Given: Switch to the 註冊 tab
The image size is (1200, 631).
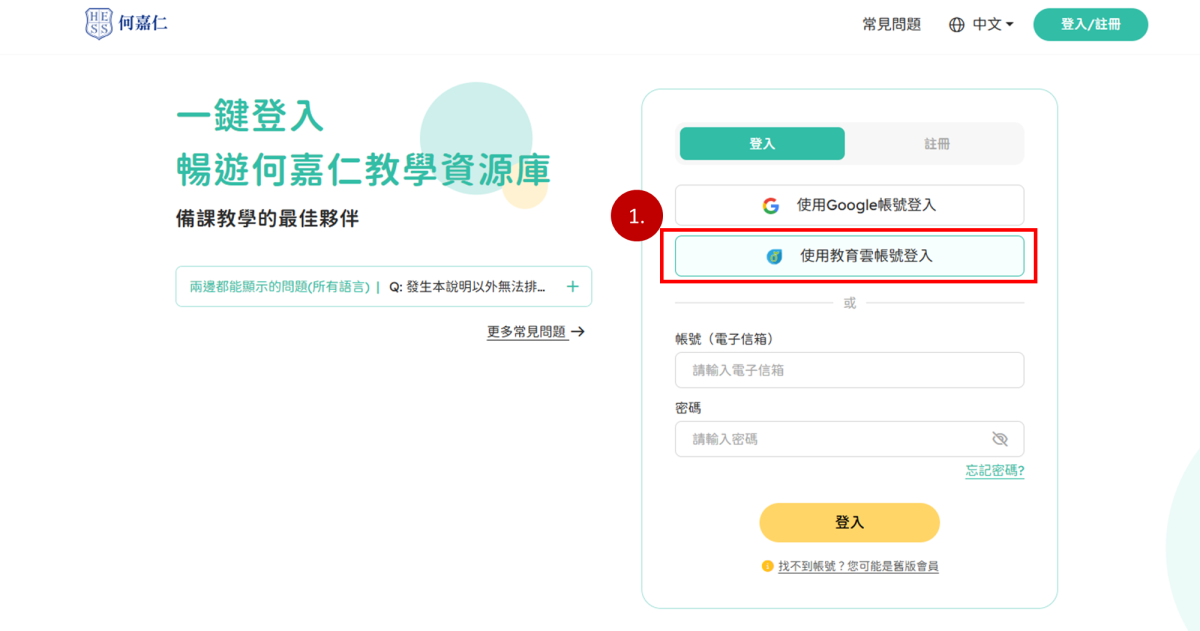Looking at the screenshot, I should [936, 144].
